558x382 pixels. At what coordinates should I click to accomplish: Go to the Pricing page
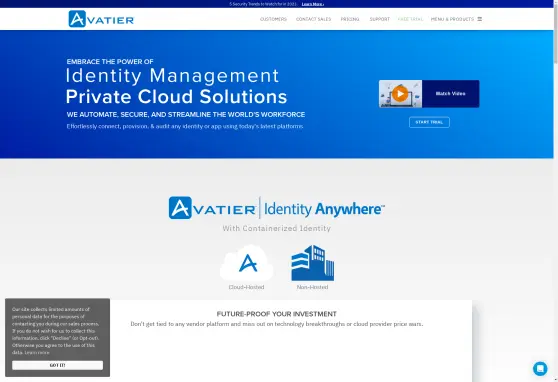pyautogui.click(x=350, y=19)
